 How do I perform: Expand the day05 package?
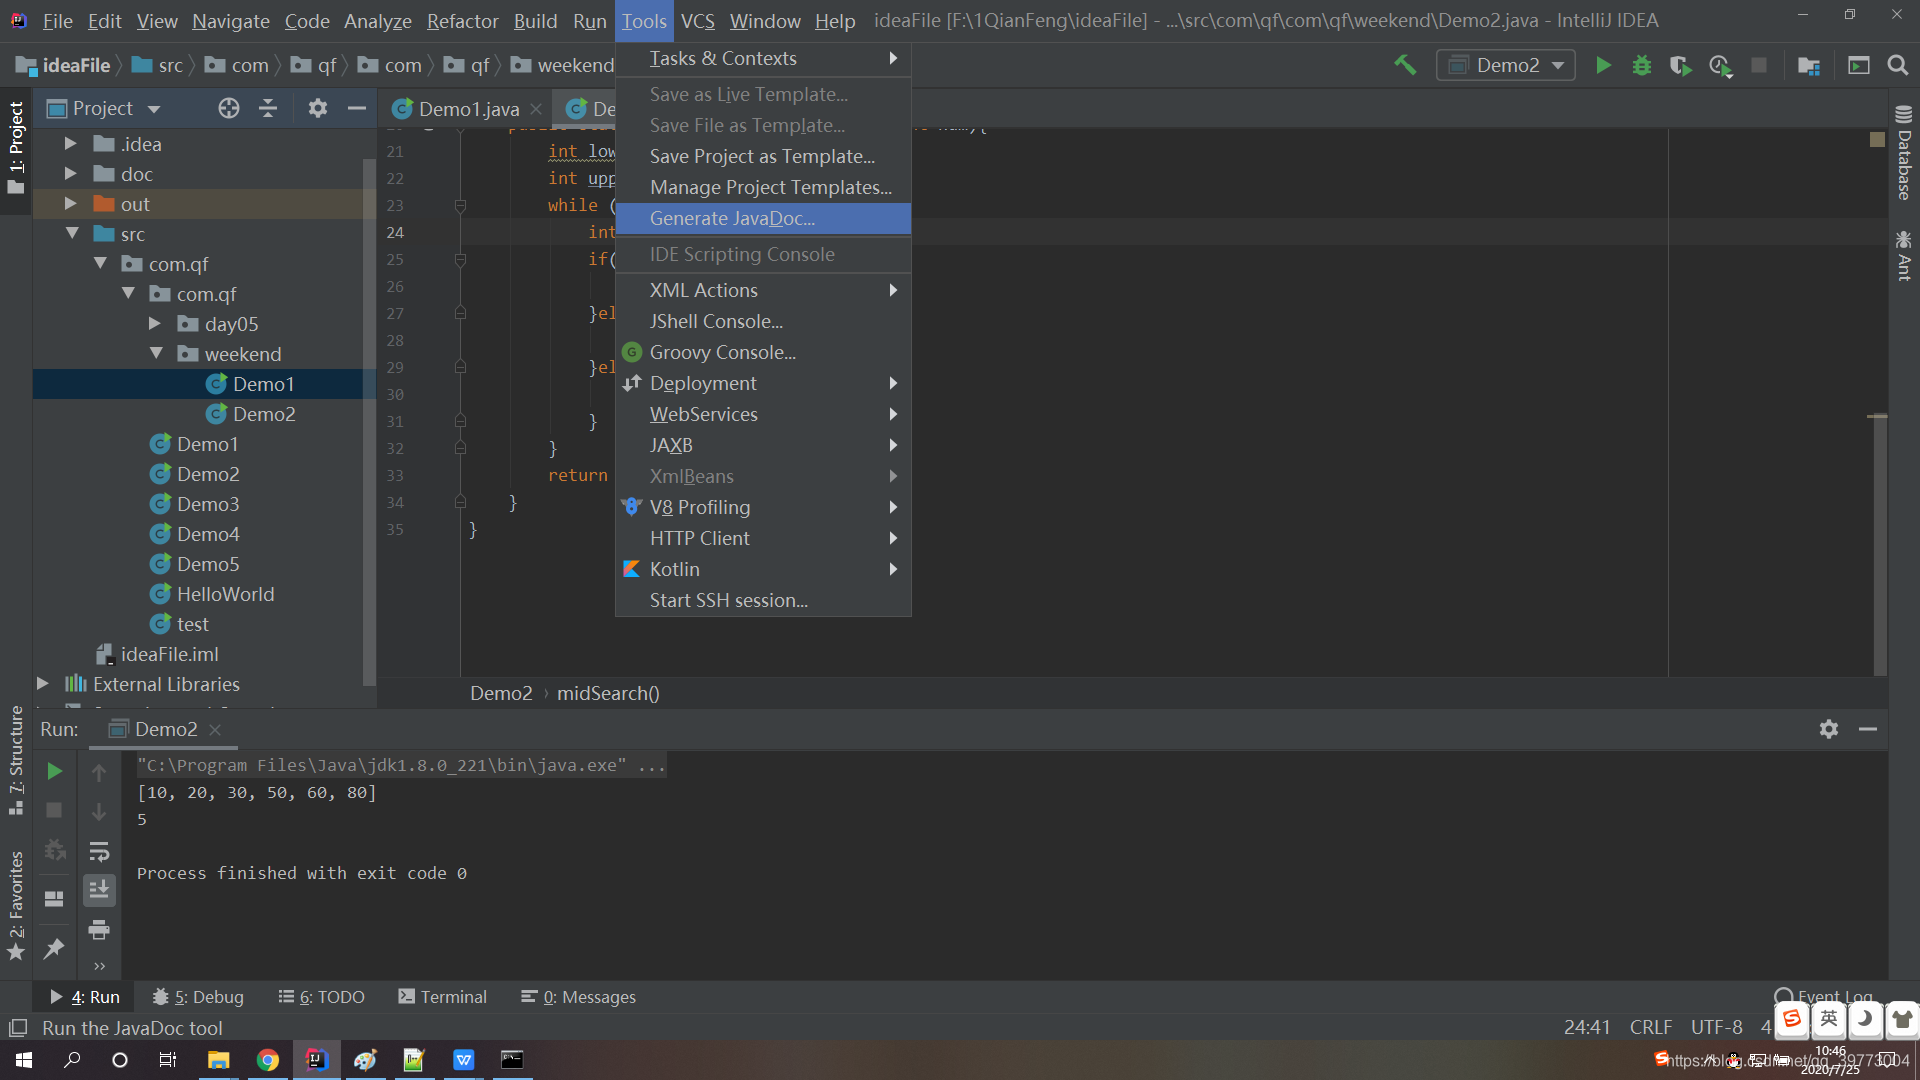tap(154, 324)
